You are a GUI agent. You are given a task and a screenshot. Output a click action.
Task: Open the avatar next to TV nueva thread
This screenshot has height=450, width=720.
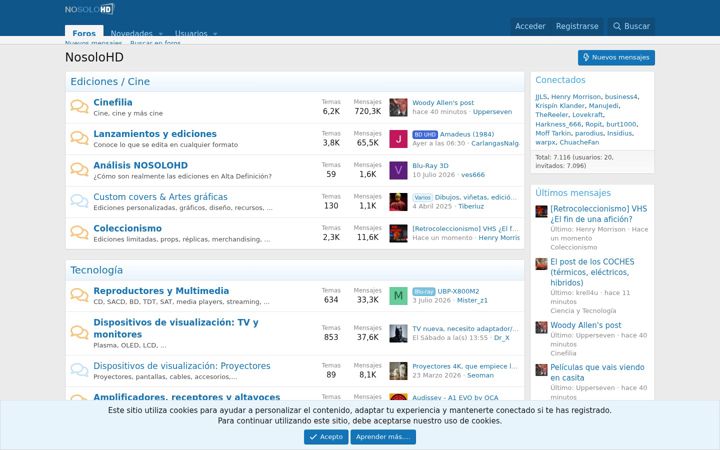click(x=398, y=333)
